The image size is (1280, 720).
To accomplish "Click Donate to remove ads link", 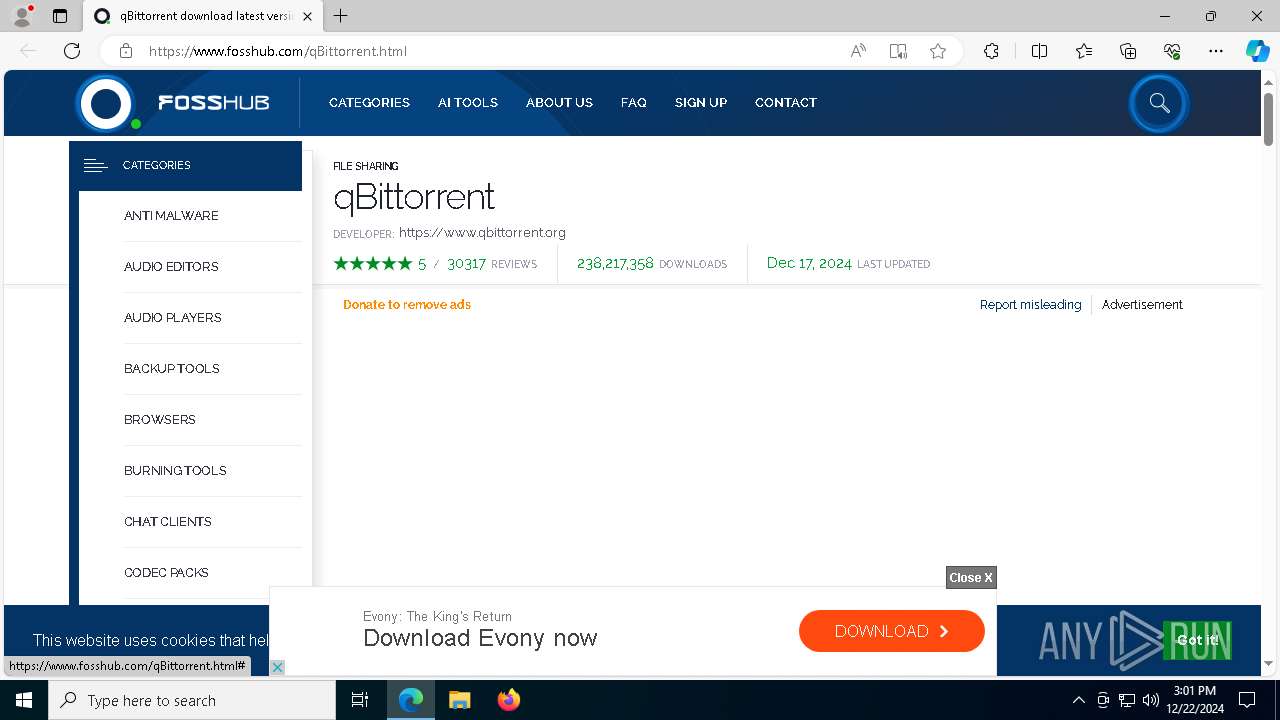I will (x=407, y=305).
